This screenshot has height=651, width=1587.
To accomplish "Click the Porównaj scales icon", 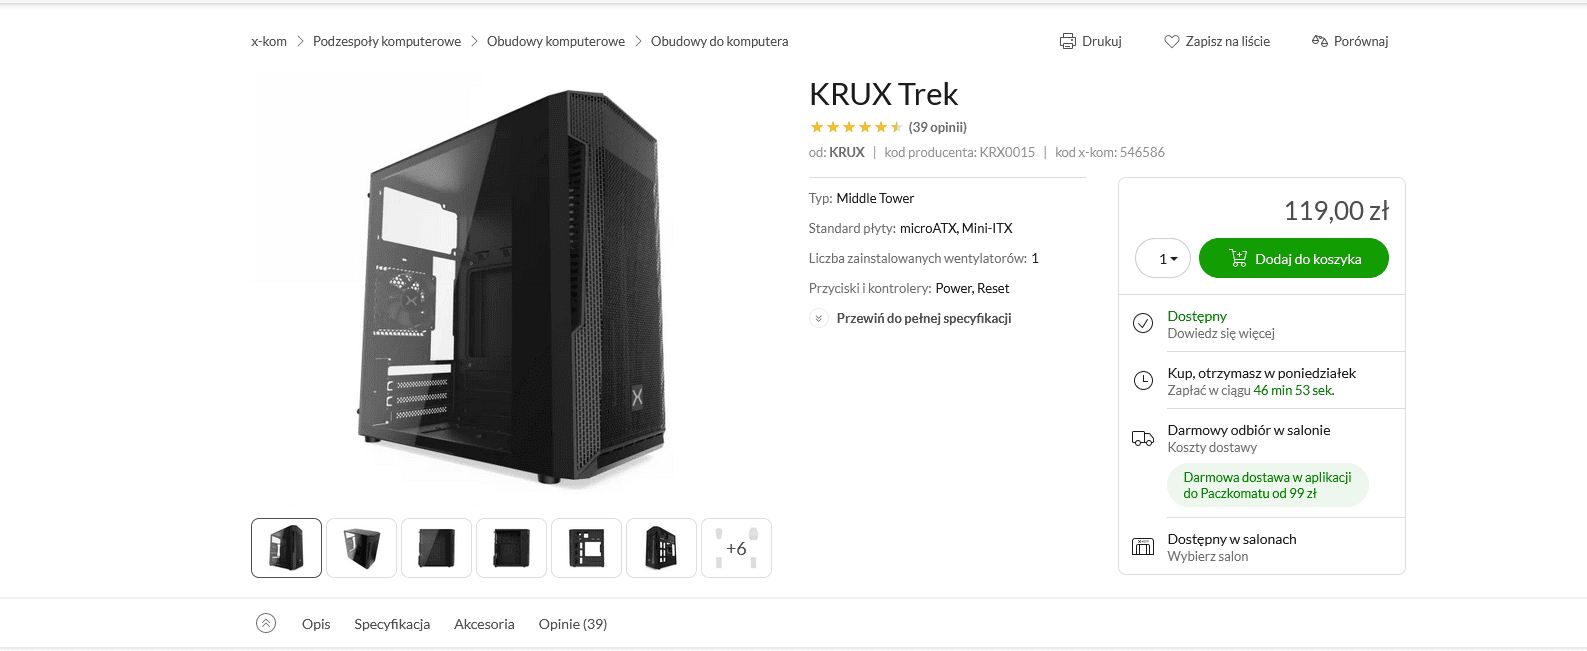I will coord(1320,41).
